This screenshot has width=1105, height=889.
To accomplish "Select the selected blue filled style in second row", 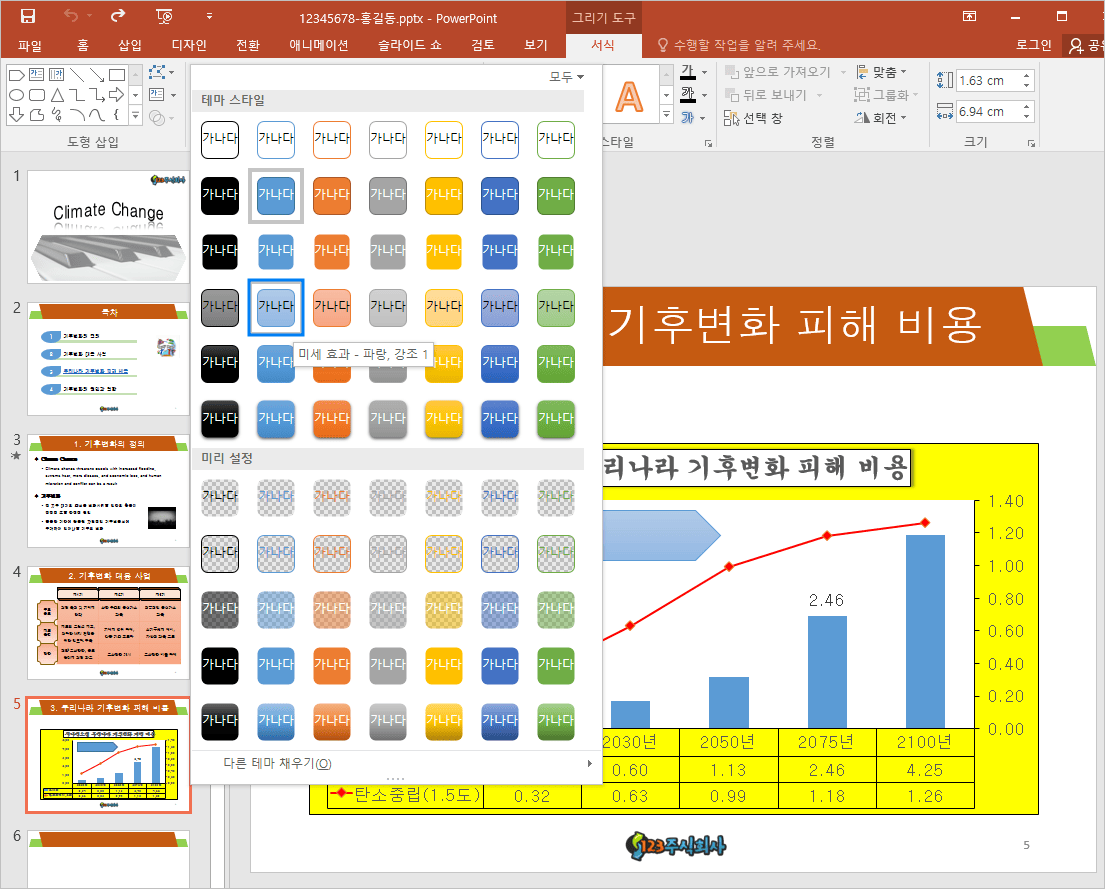I will (x=276, y=195).
